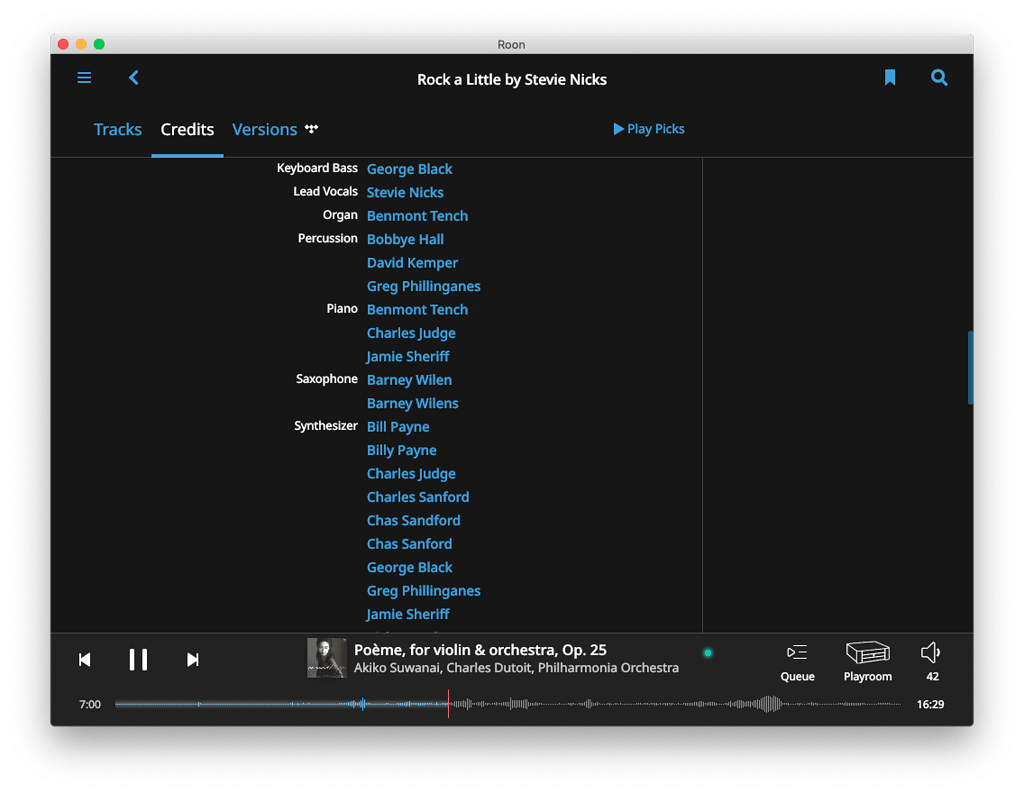Open Benmont Tench's organ credit link
Viewport: 1024px width, 793px height.
(417, 215)
